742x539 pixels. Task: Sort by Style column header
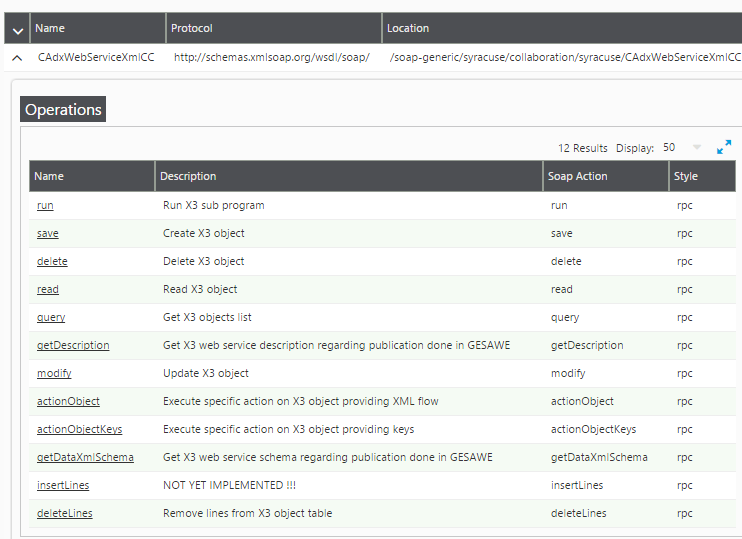tap(702, 176)
